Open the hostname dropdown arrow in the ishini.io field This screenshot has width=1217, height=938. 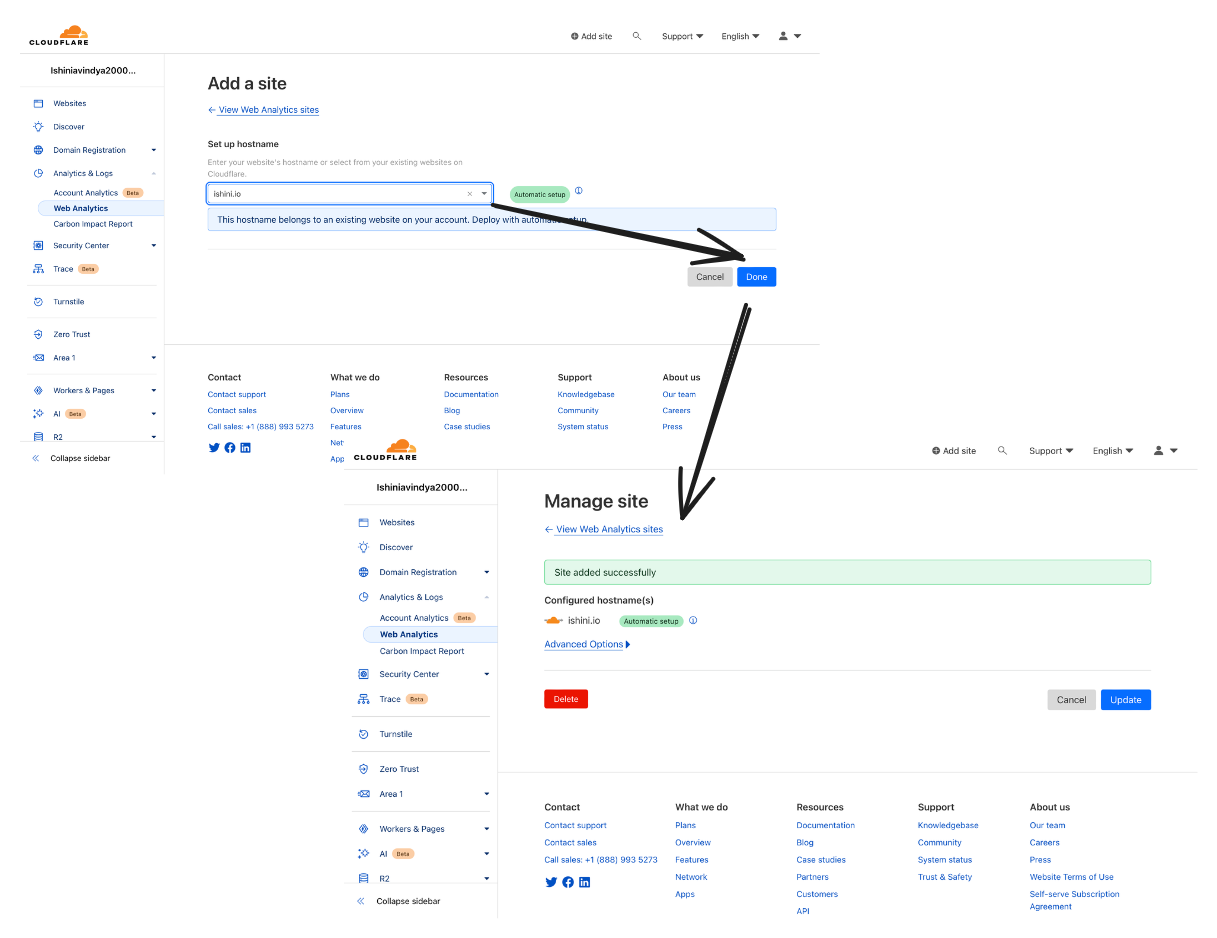484,194
